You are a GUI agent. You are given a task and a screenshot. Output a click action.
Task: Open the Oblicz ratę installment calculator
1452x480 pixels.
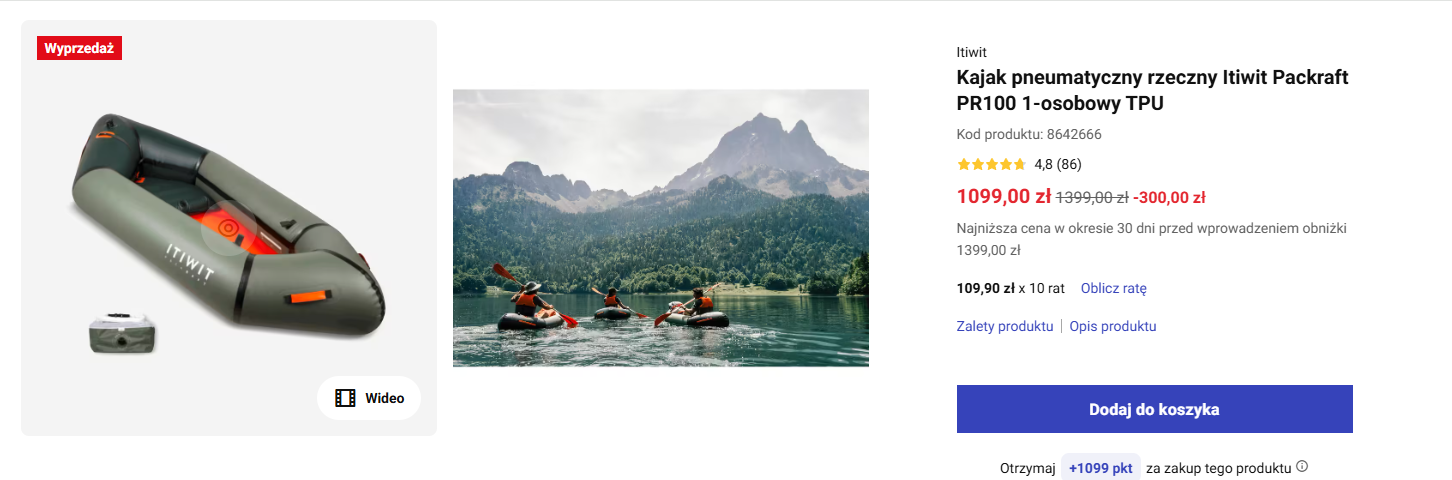1113,288
